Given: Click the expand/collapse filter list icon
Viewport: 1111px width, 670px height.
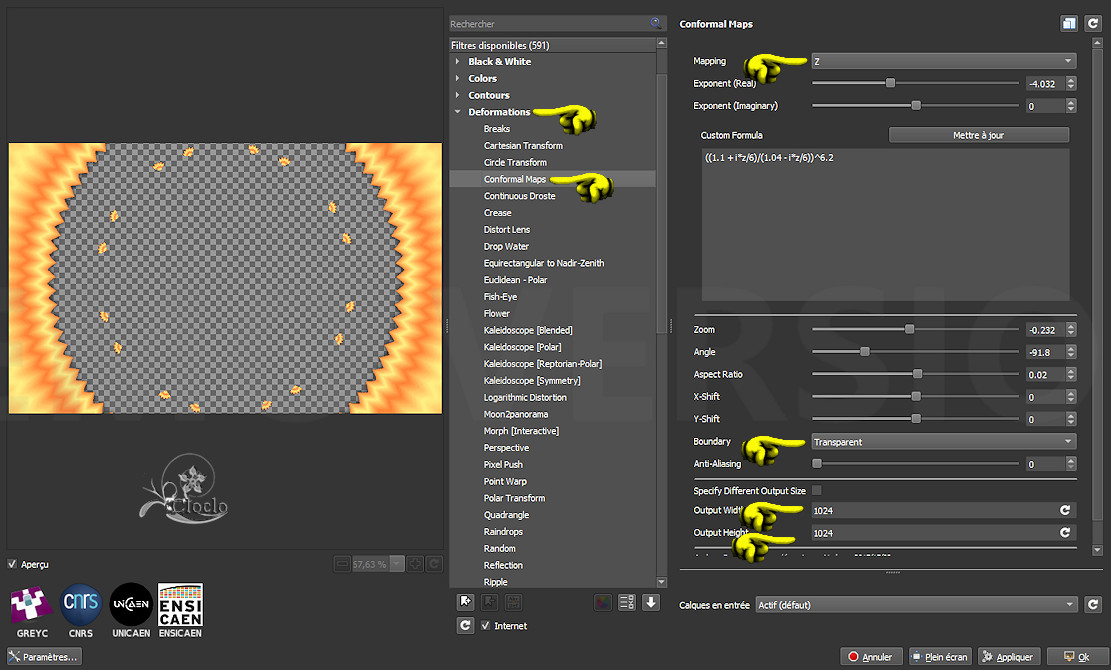Looking at the screenshot, I should 627,602.
